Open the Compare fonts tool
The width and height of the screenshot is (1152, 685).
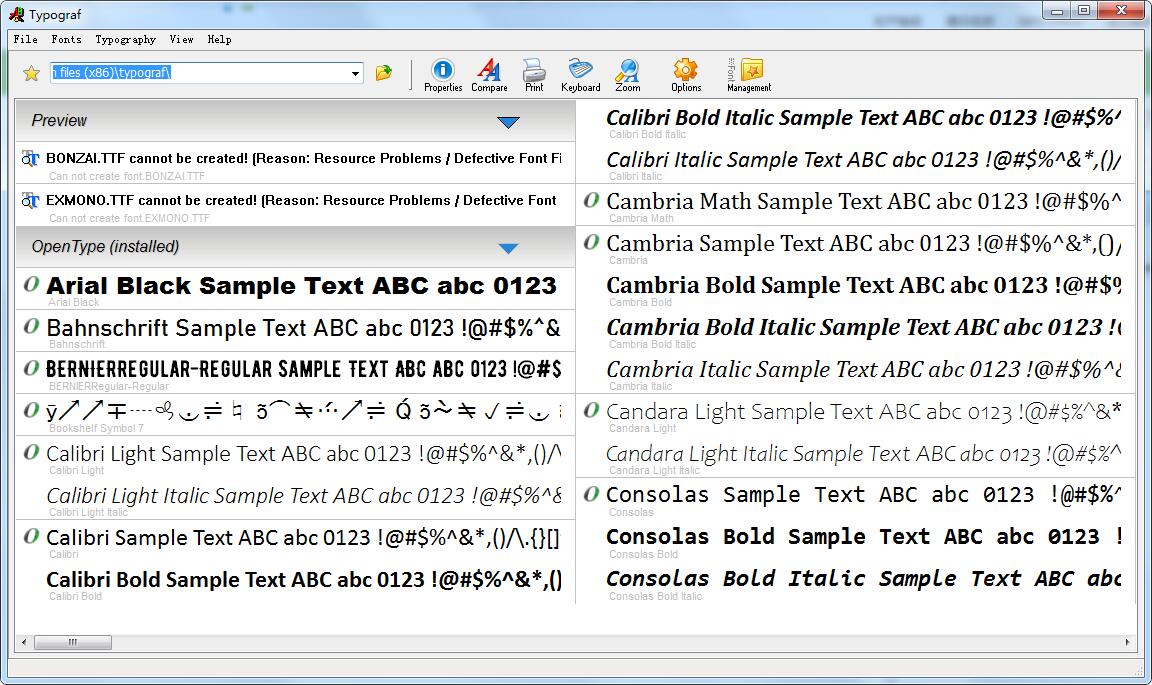(489, 76)
